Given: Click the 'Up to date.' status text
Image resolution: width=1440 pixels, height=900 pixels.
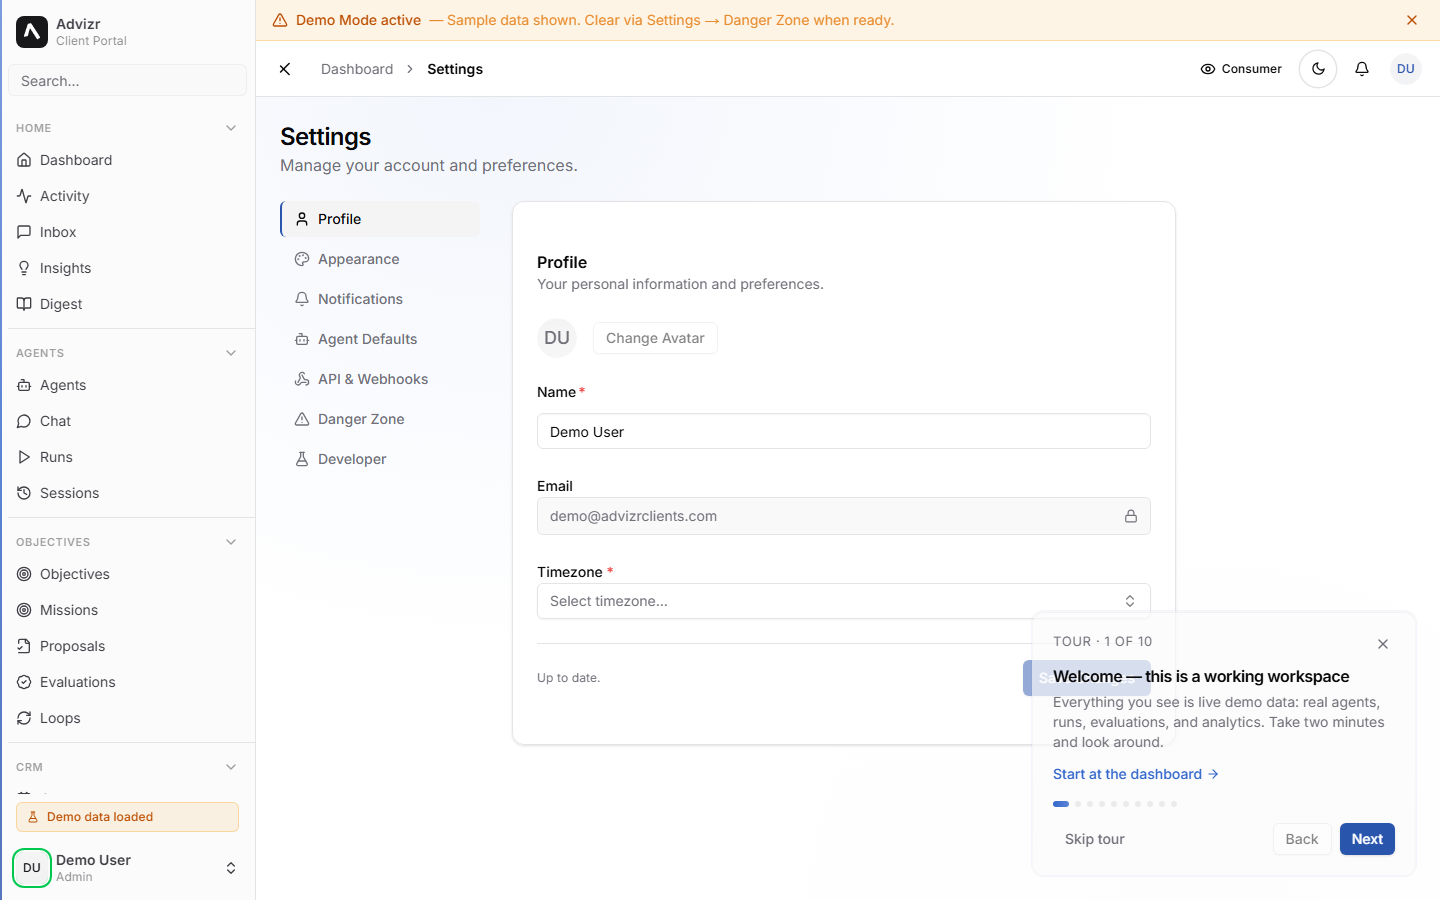Looking at the screenshot, I should tap(568, 678).
